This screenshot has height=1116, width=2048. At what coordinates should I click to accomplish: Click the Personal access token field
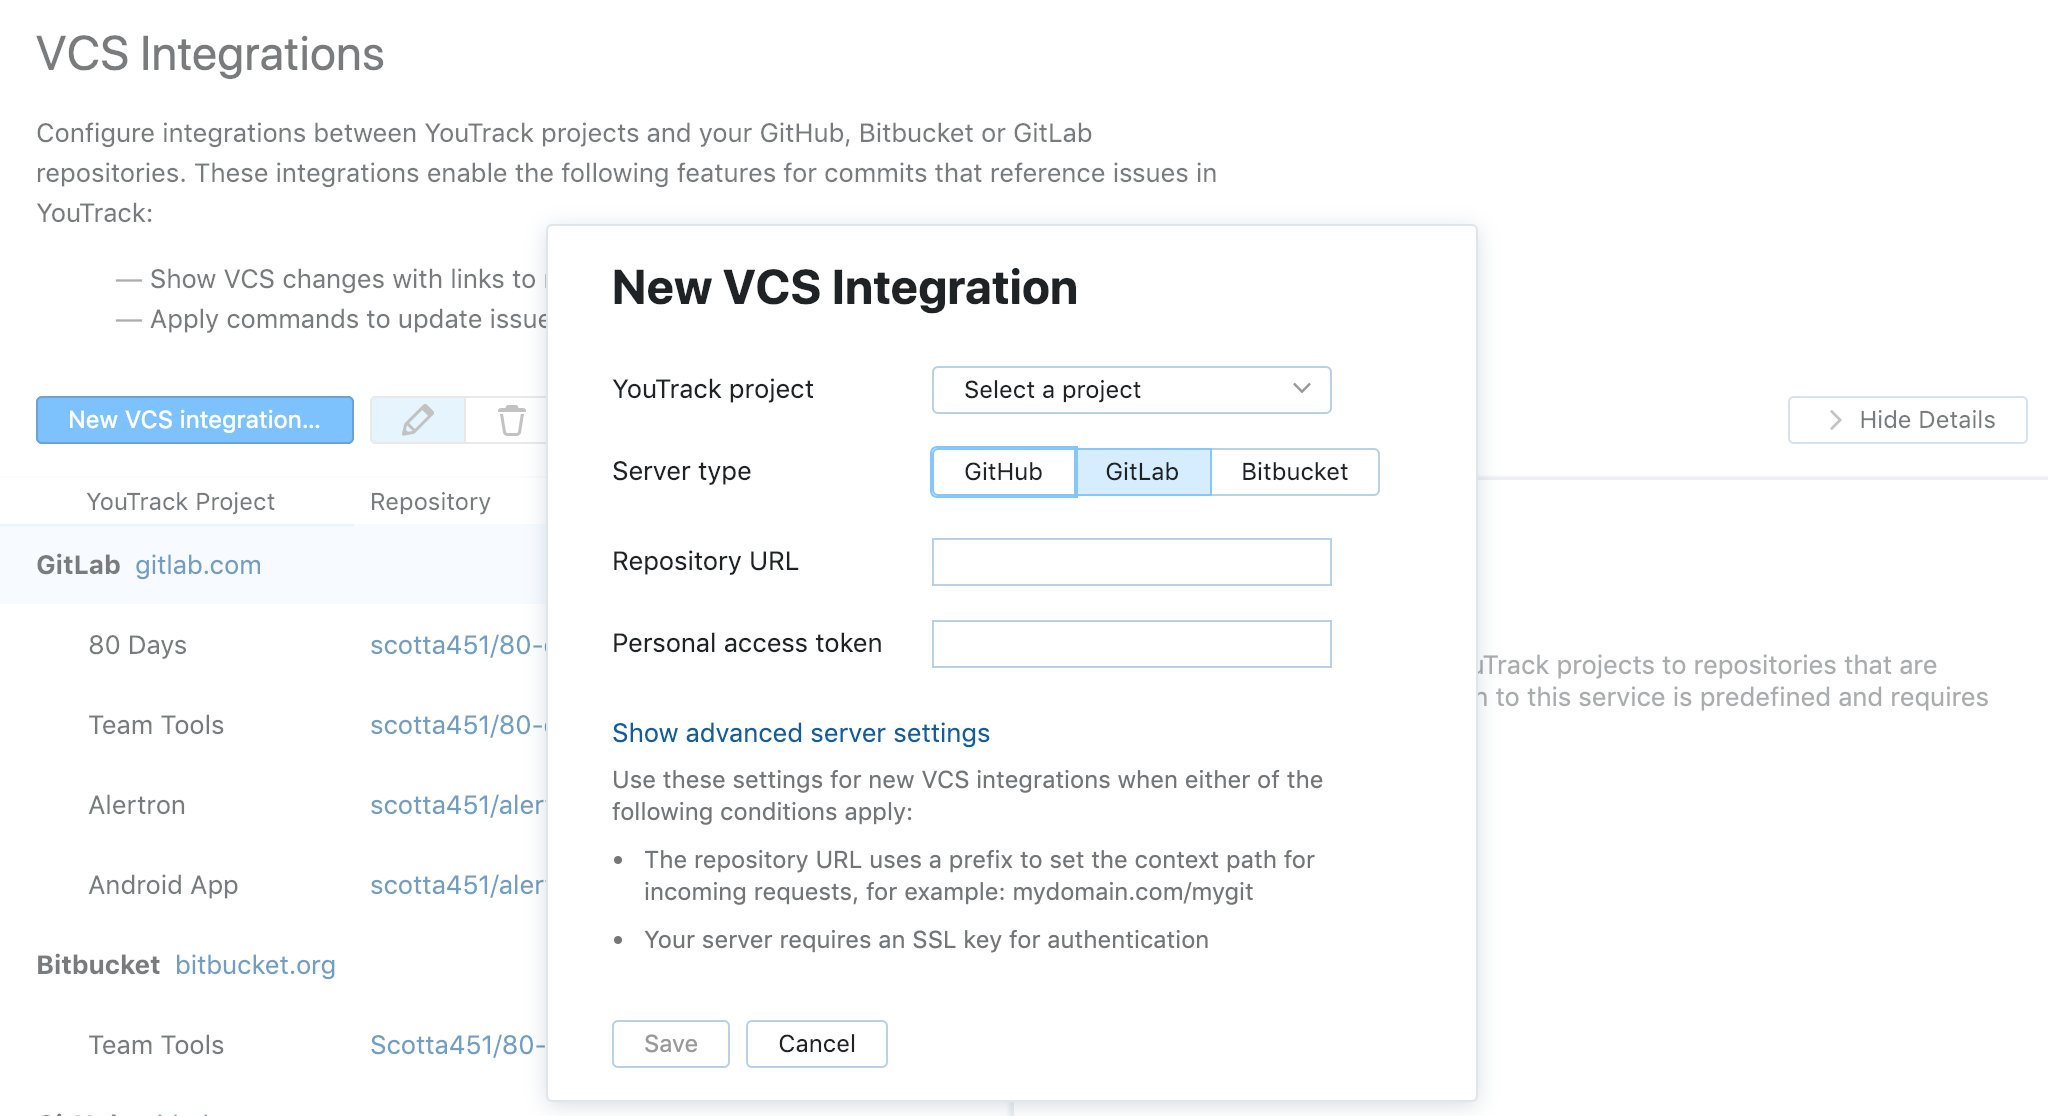point(1131,644)
